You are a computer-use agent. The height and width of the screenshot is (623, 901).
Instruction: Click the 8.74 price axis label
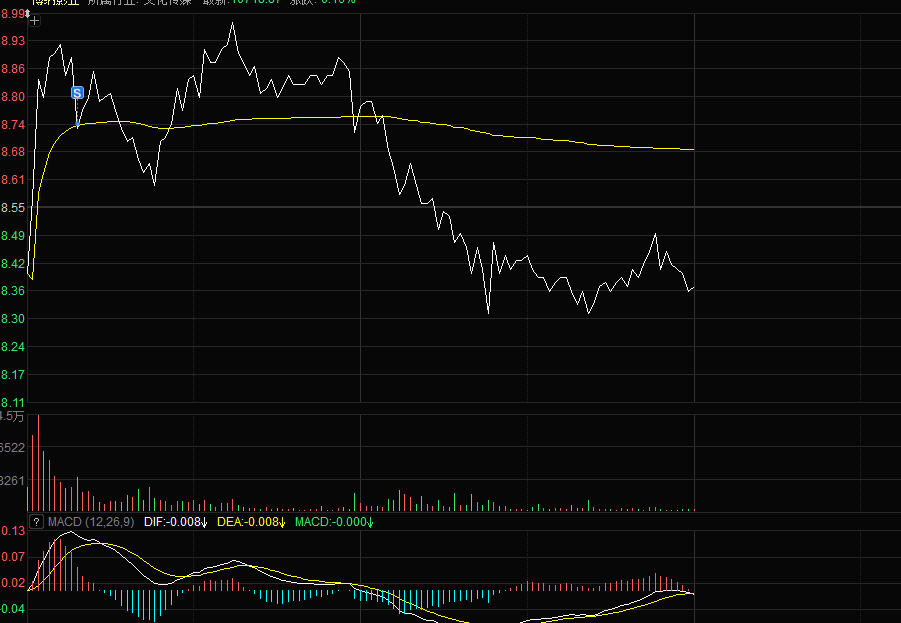13,125
